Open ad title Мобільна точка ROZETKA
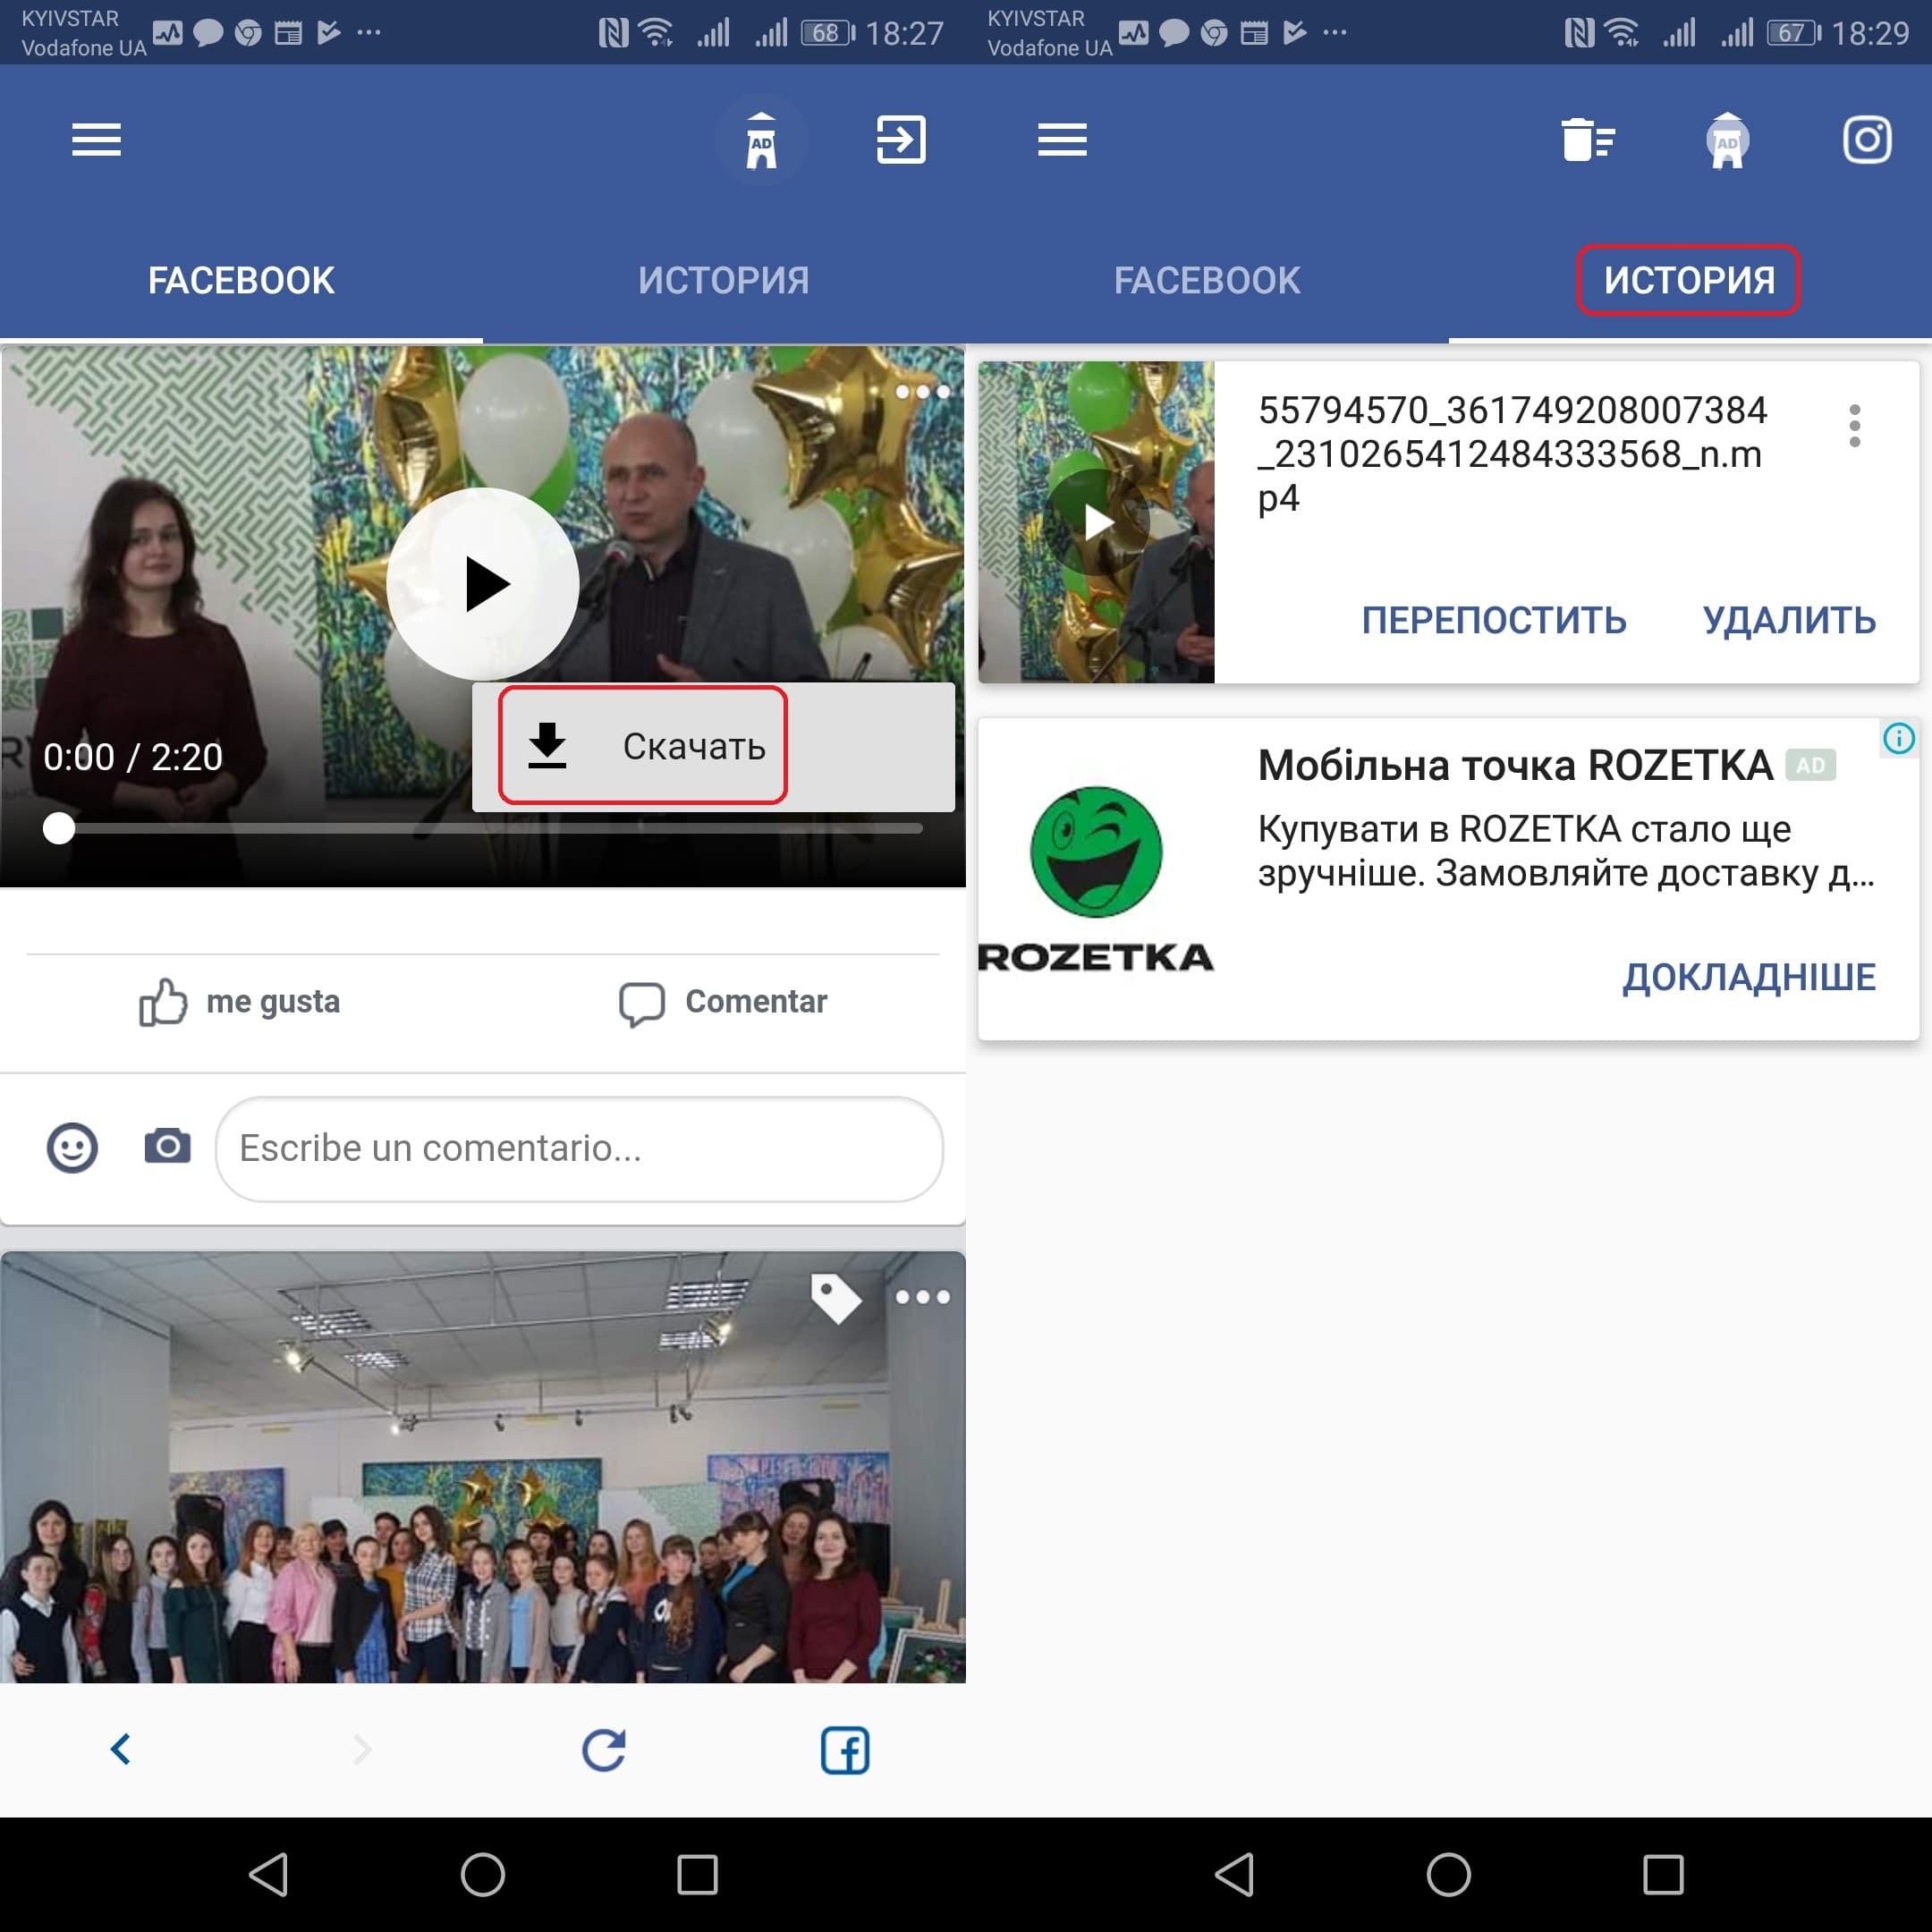The height and width of the screenshot is (1932, 1932). coord(1515,765)
